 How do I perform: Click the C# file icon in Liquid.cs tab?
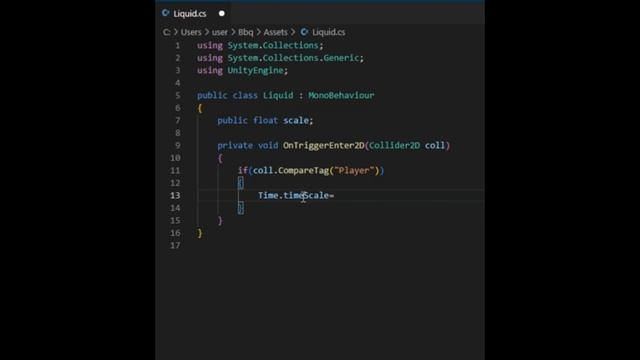tap(165, 13)
